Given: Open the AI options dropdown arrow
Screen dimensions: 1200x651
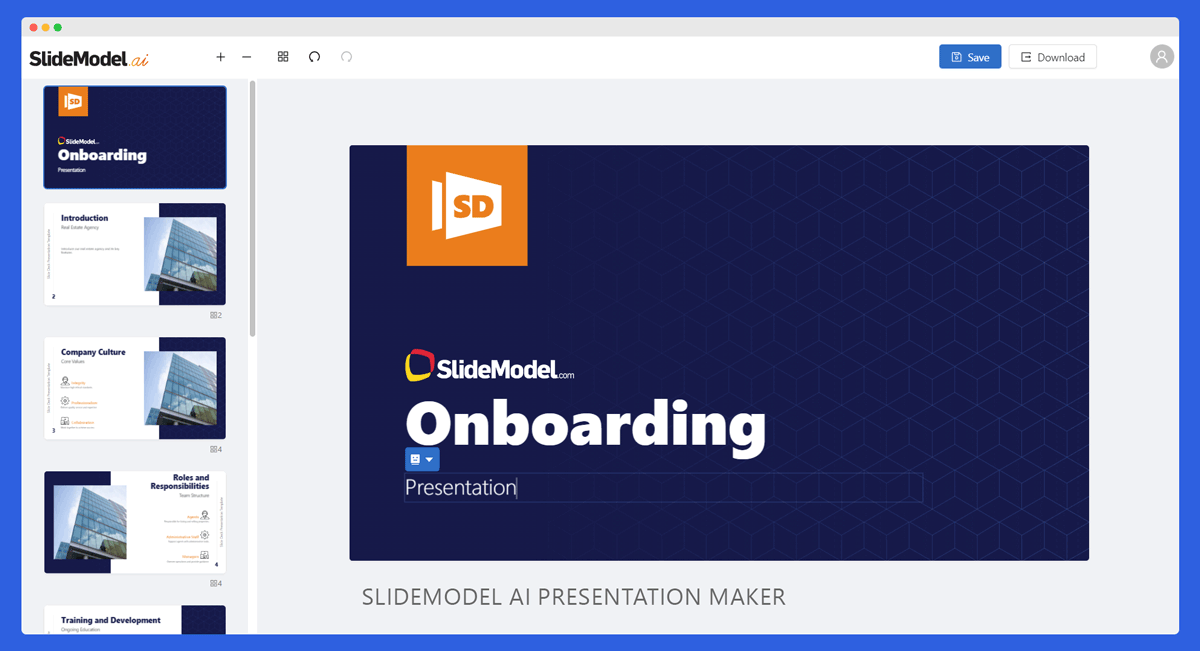Looking at the screenshot, I should (x=430, y=459).
